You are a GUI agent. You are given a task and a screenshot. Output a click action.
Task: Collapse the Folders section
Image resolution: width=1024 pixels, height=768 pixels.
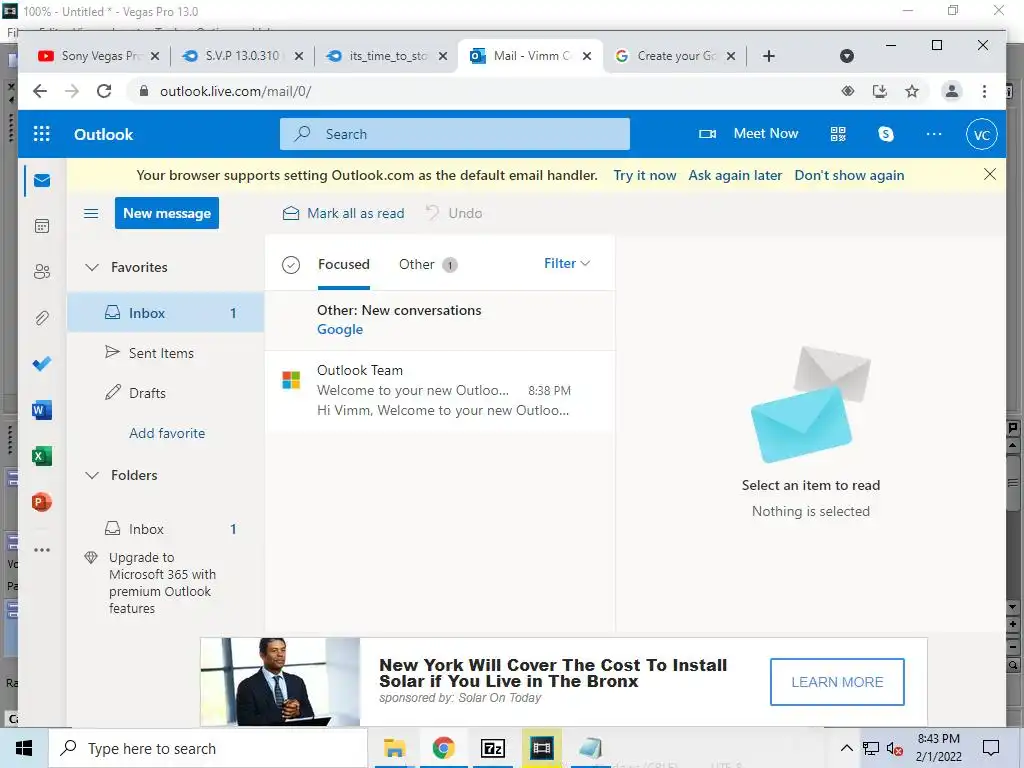click(x=92, y=475)
